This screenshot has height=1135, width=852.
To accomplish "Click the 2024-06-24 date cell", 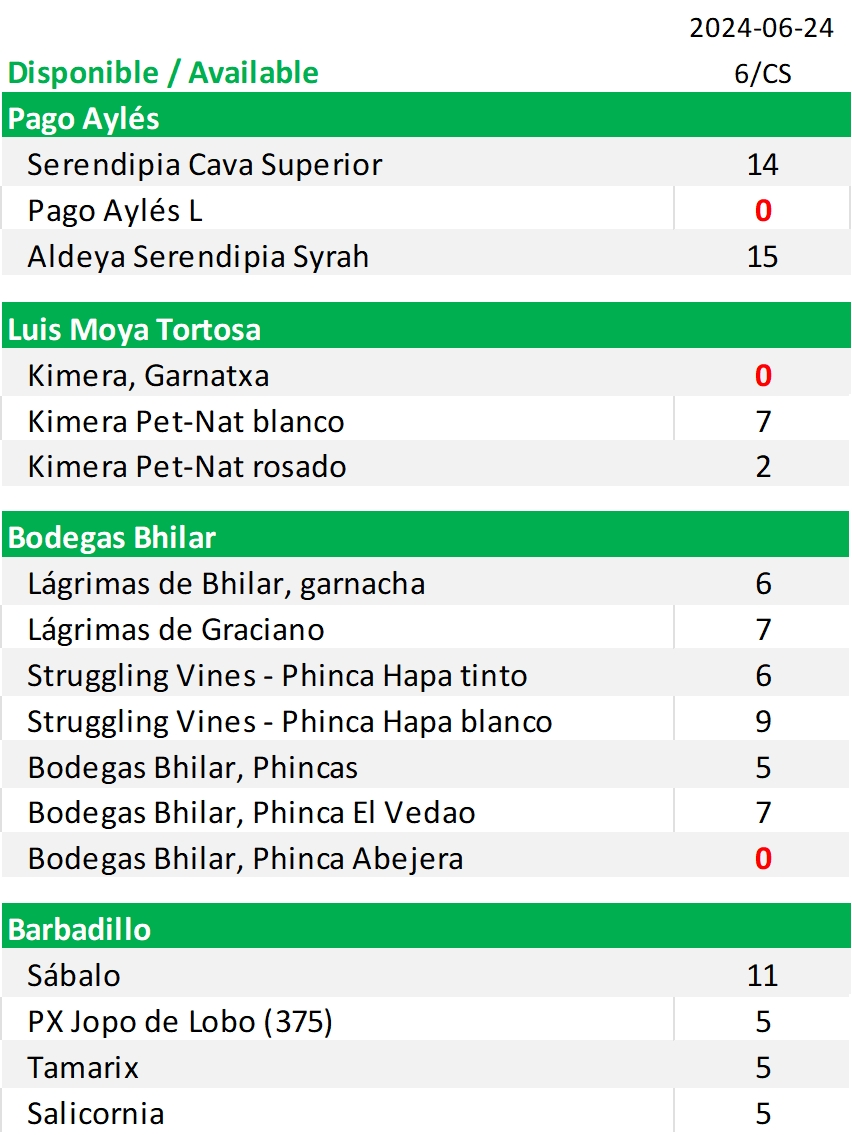I will click(762, 28).
